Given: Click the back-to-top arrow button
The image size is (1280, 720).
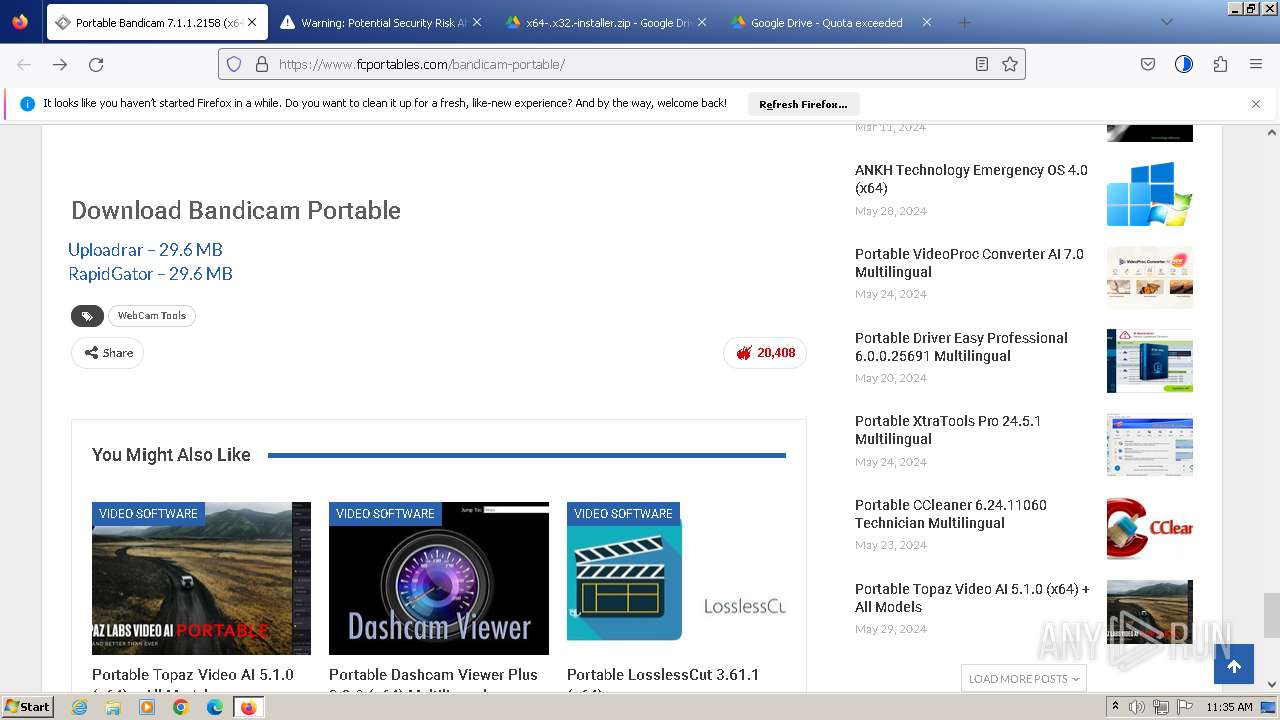Looking at the screenshot, I should click(1234, 666).
